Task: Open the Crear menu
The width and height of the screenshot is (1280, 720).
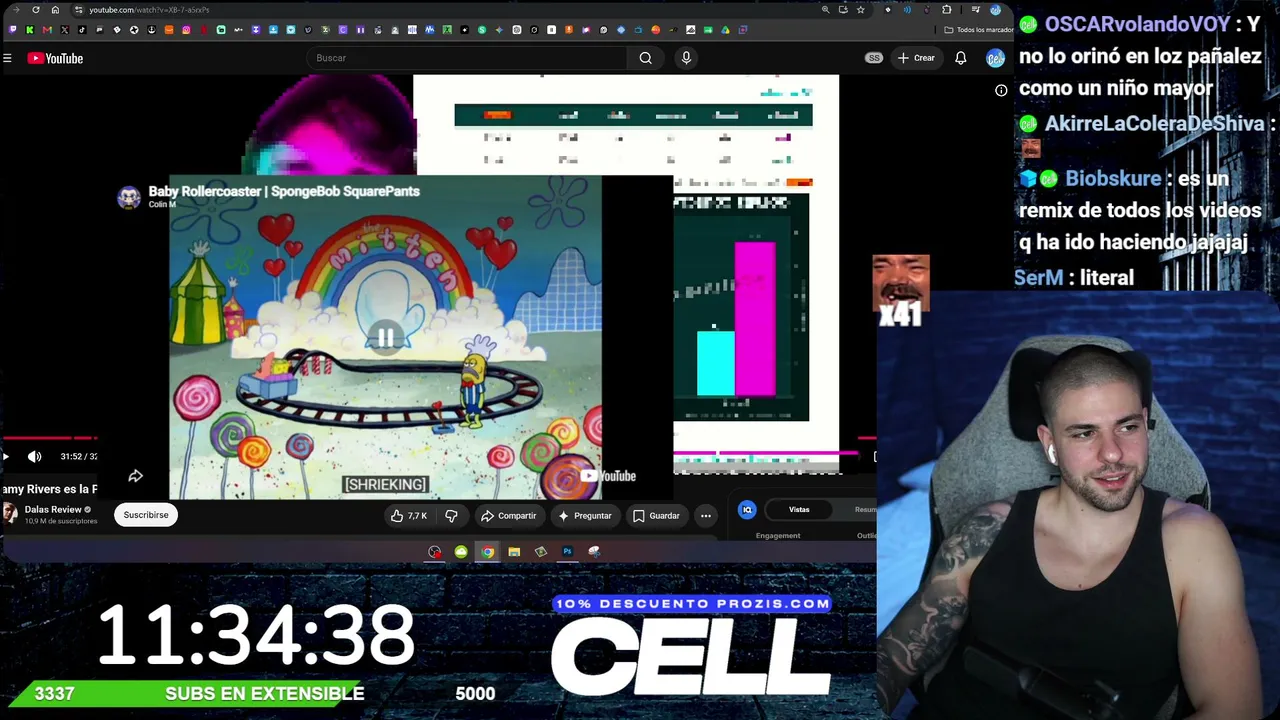Action: [916, 58]
